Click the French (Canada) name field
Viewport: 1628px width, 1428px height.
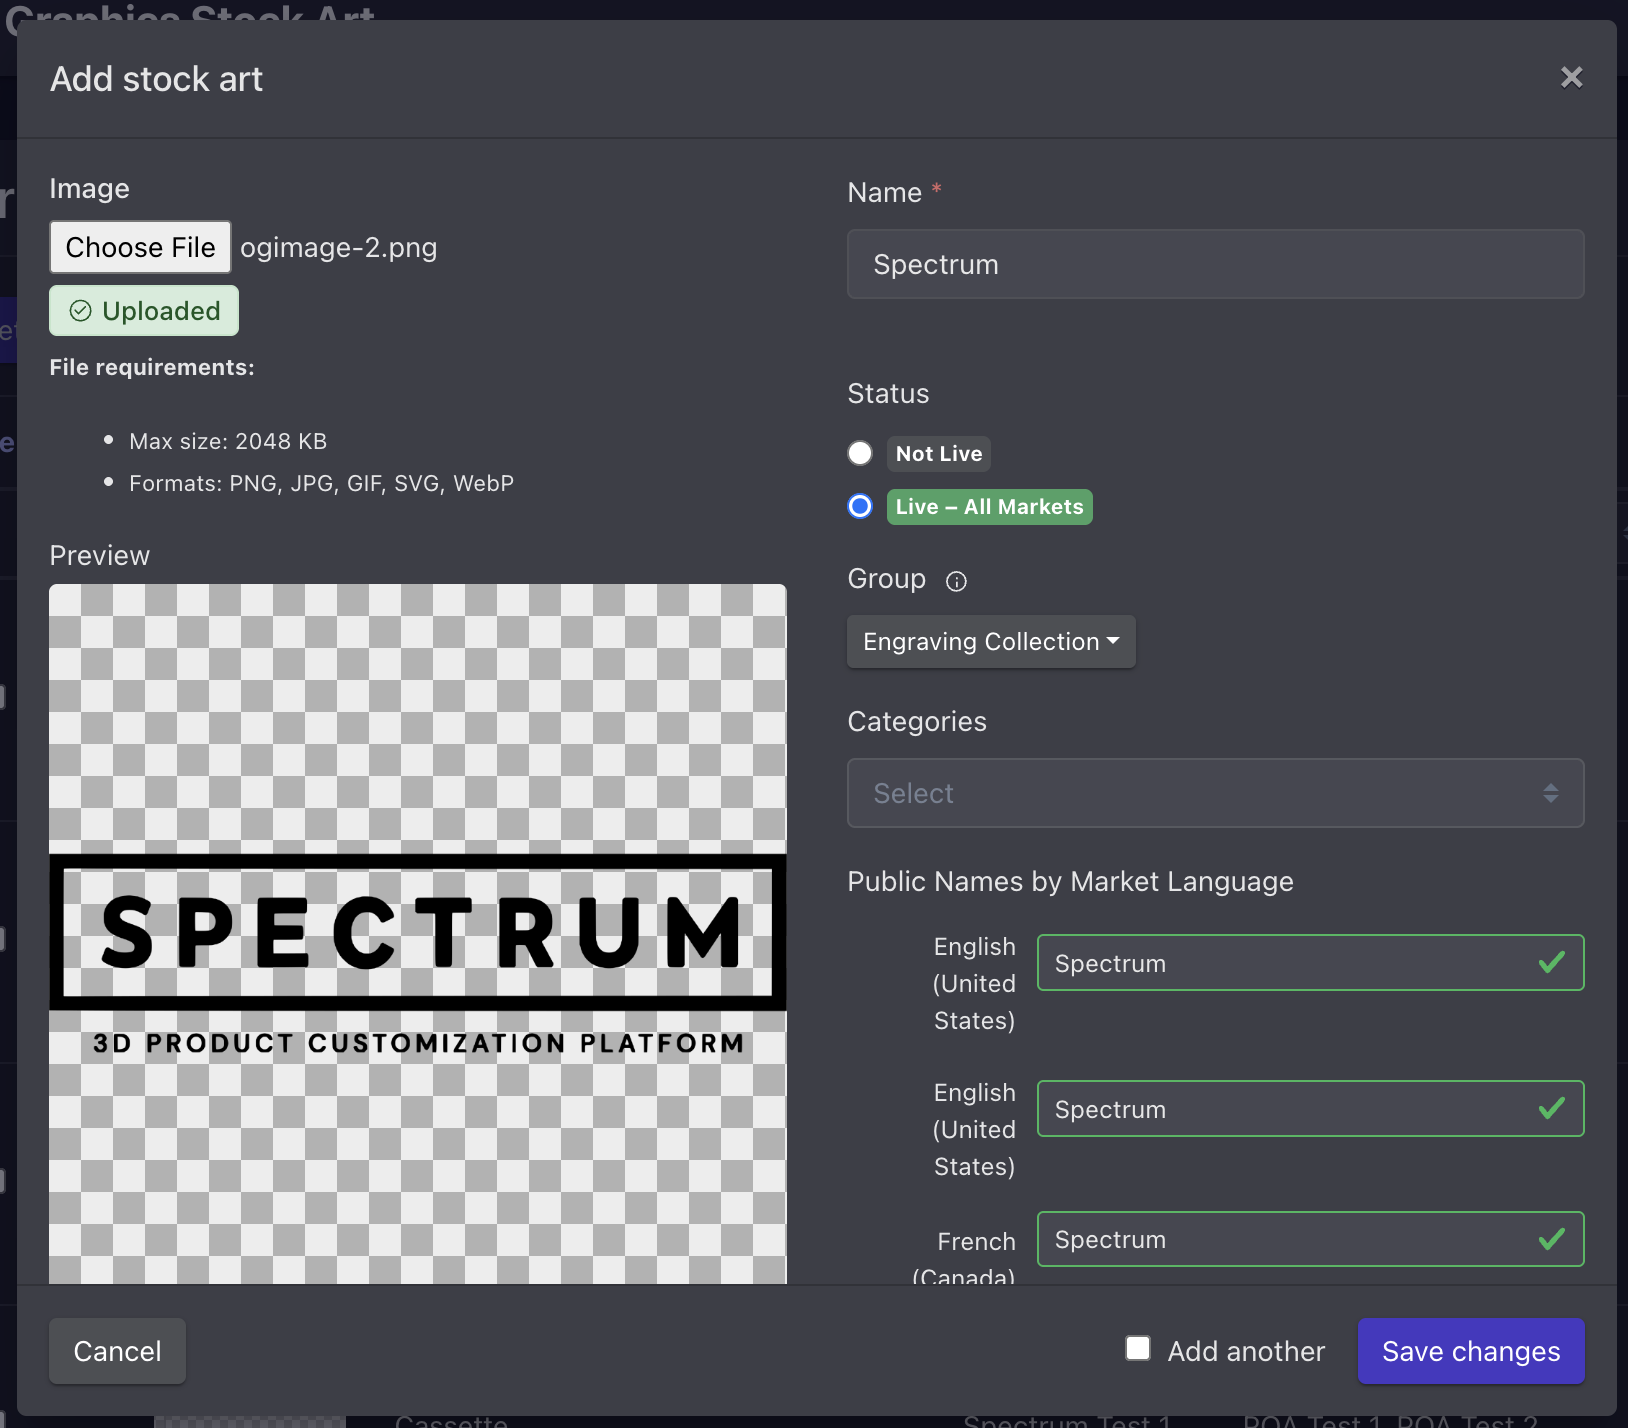tap(1310, 1240)
